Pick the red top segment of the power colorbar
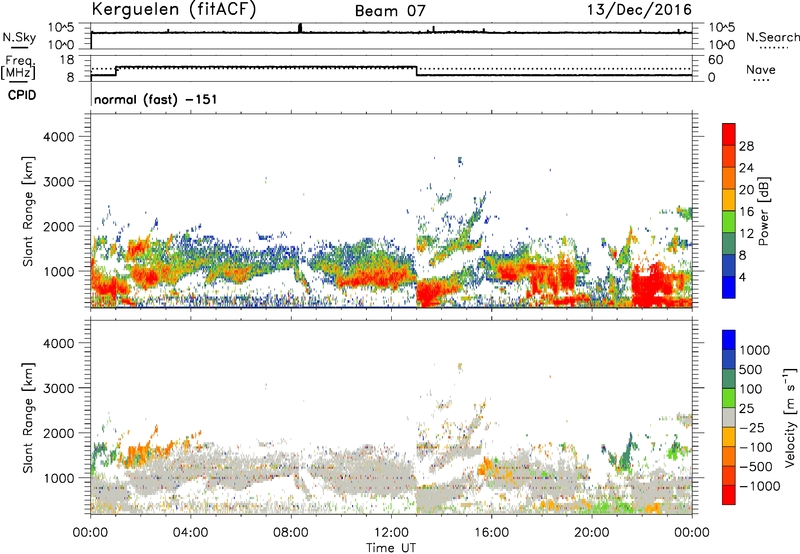 point(729,135)
